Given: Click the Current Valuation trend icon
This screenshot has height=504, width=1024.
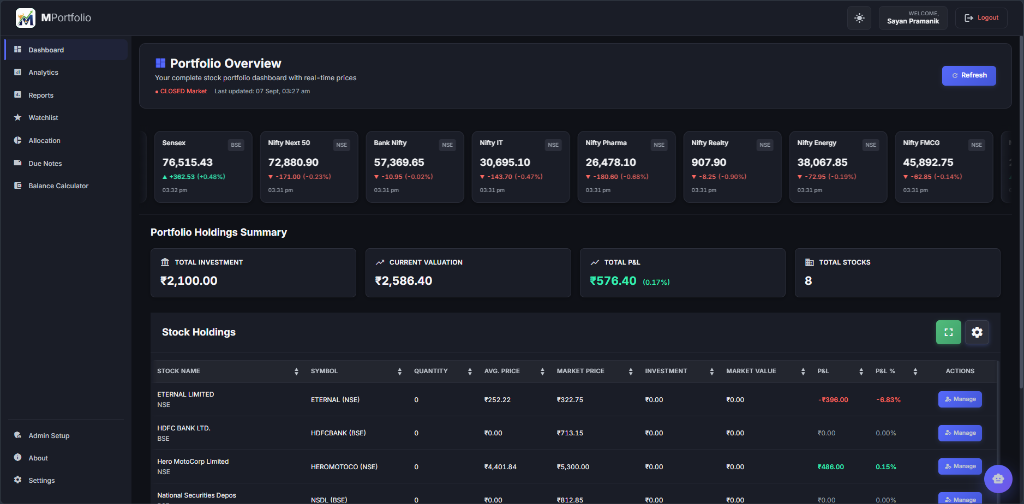Looking at the screenshot, I should click(380, 262).
